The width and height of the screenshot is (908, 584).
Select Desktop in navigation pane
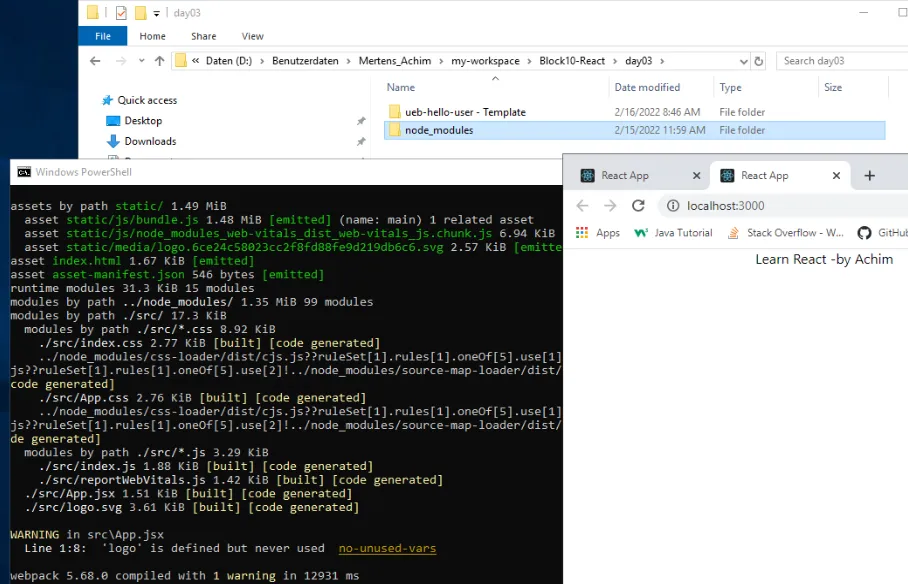(x=143, y=121)
